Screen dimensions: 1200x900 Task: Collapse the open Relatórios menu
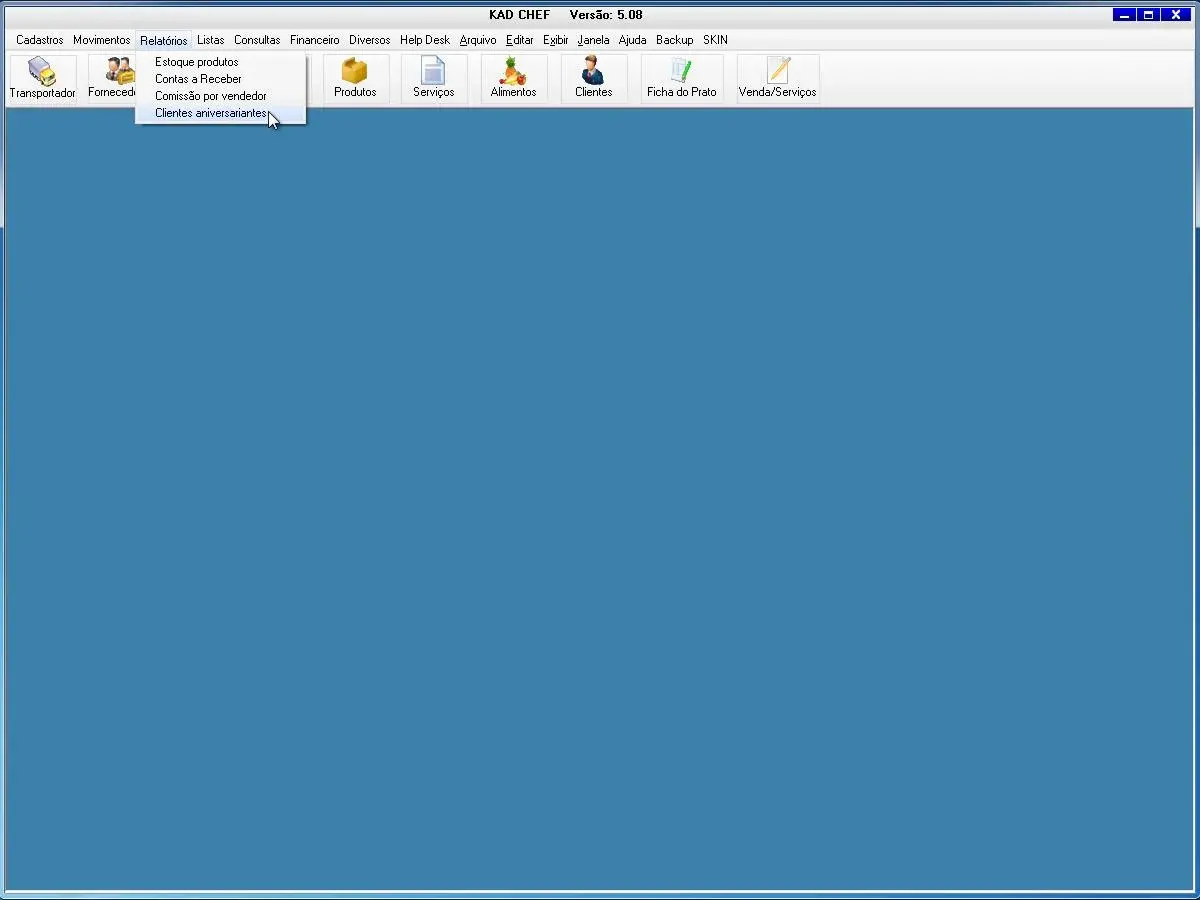click(163, 40)
